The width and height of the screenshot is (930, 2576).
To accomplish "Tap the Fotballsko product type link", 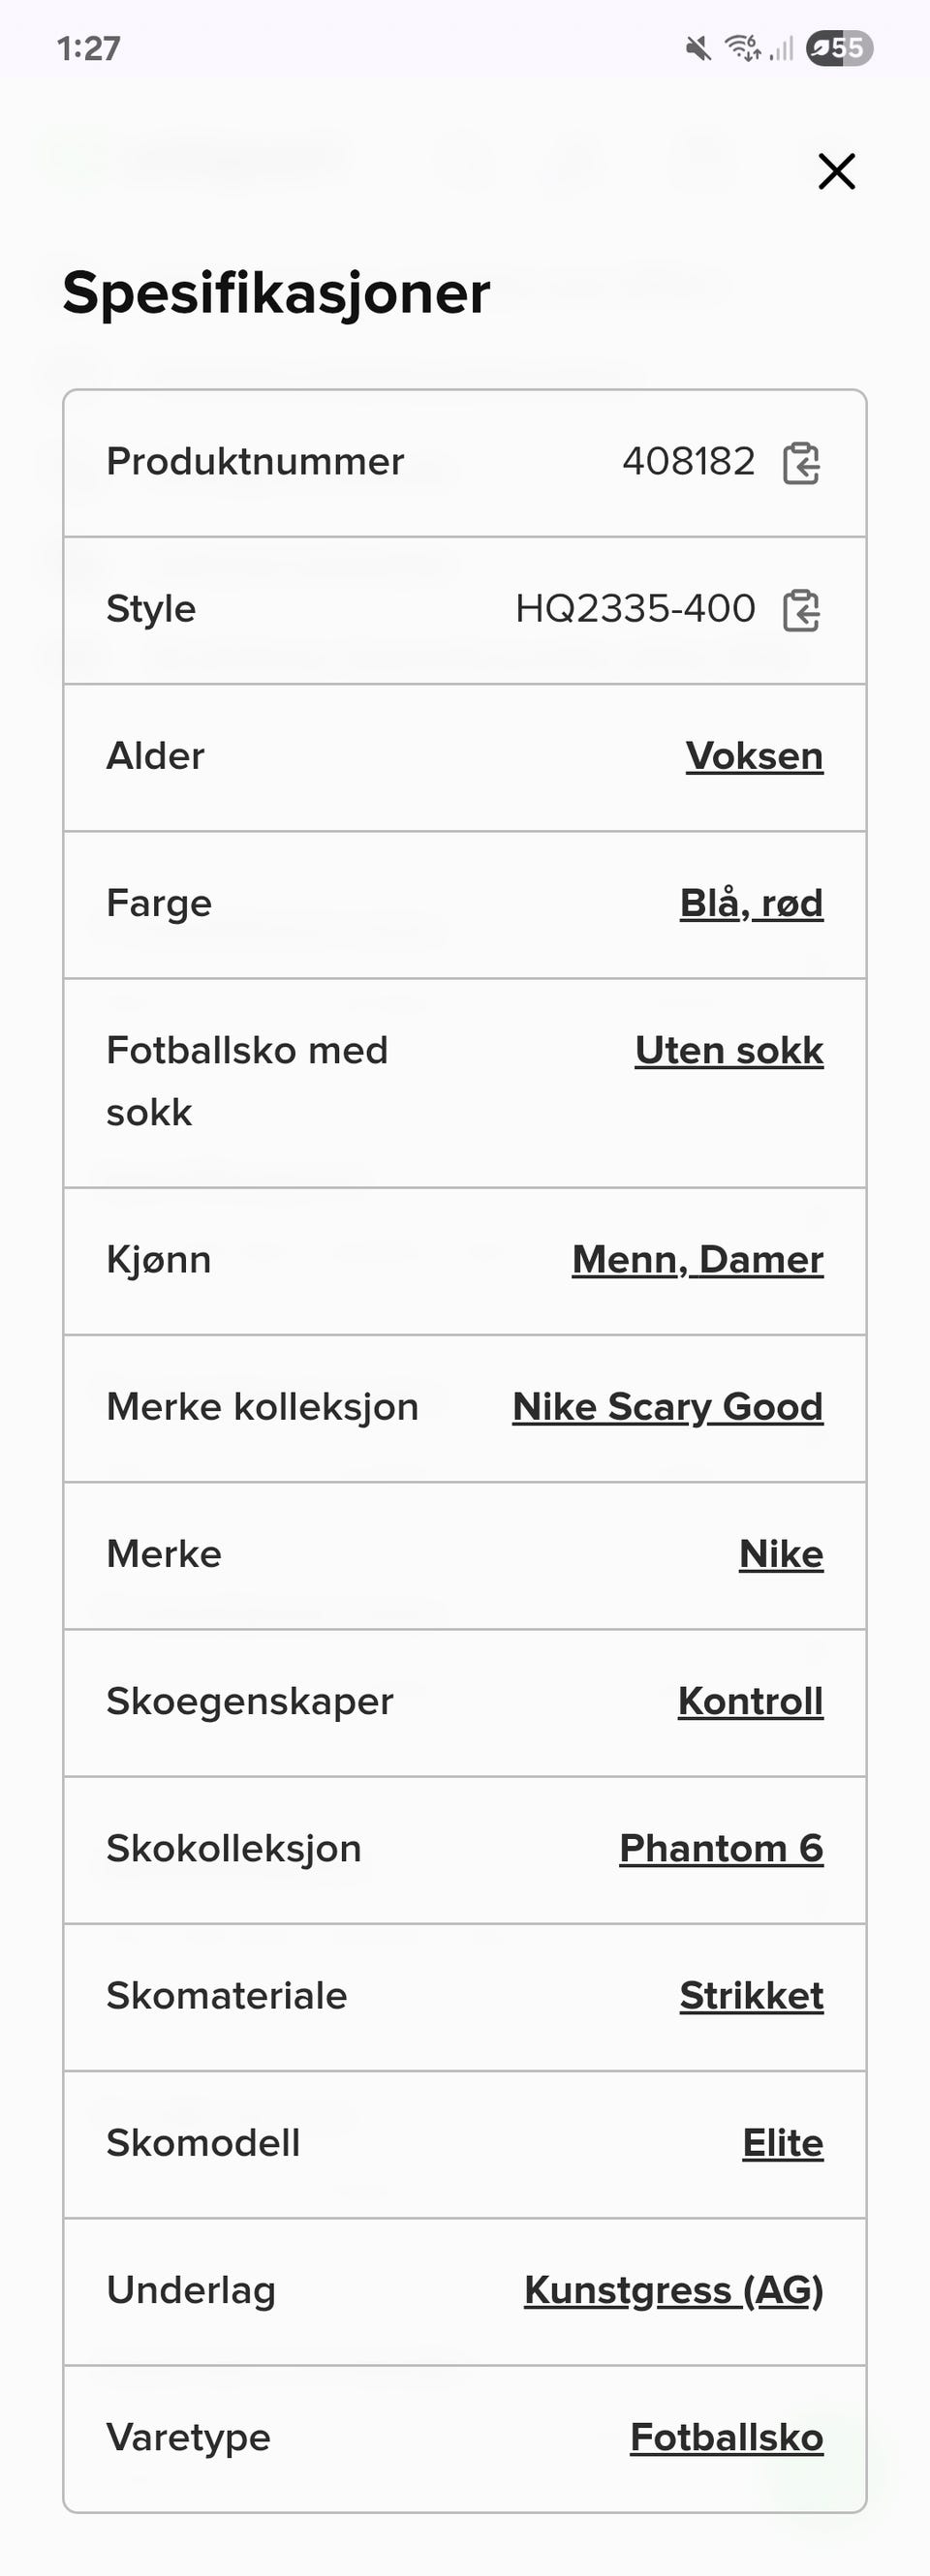I will (726, 2437).
